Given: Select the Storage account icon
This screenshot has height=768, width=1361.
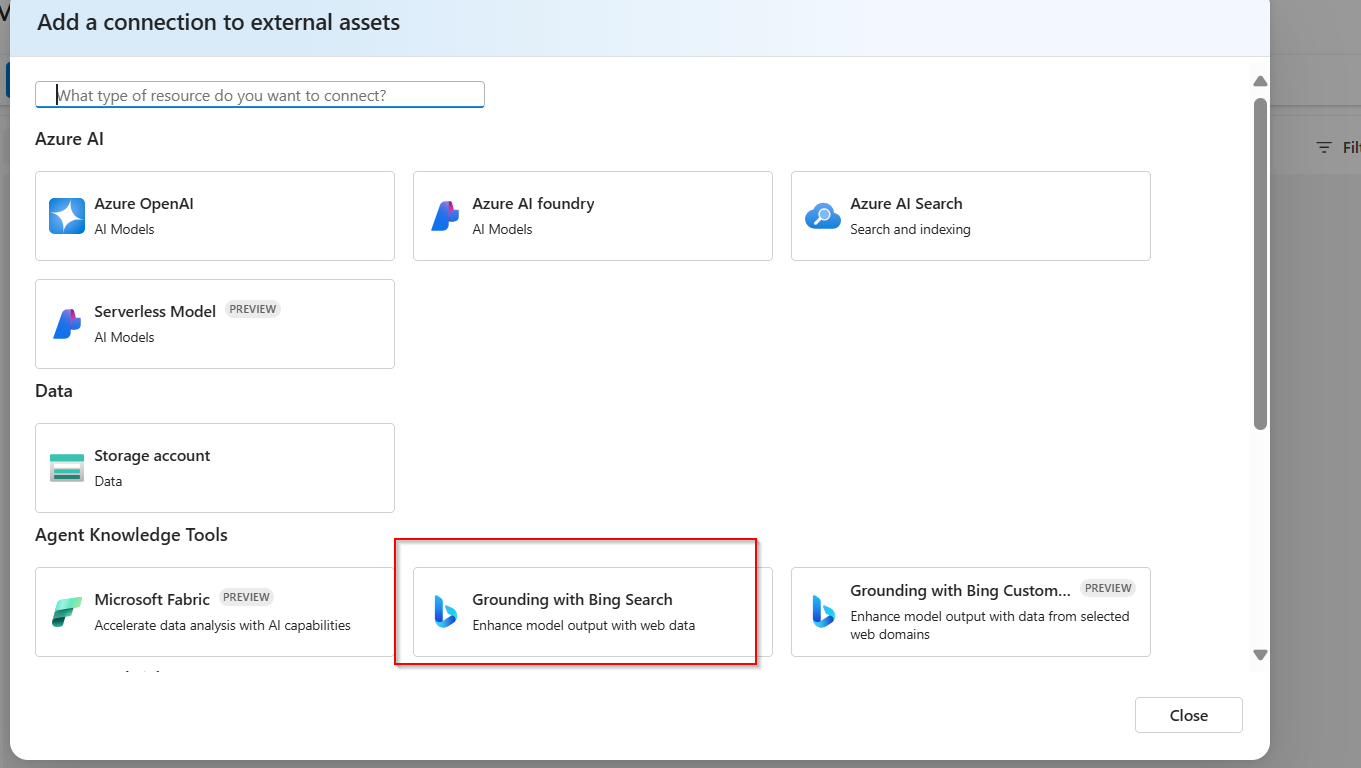Looking at the screenshot, I should point(66,467).
